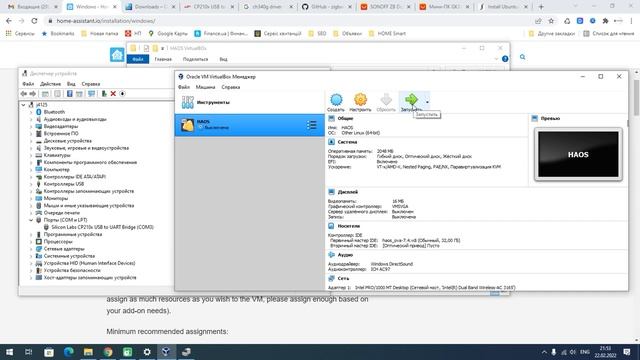Click the blue help icon in Device Manager toolbar
Image resolution: width=640 pixels, height=360 pixels.
(x=70, y=94)
